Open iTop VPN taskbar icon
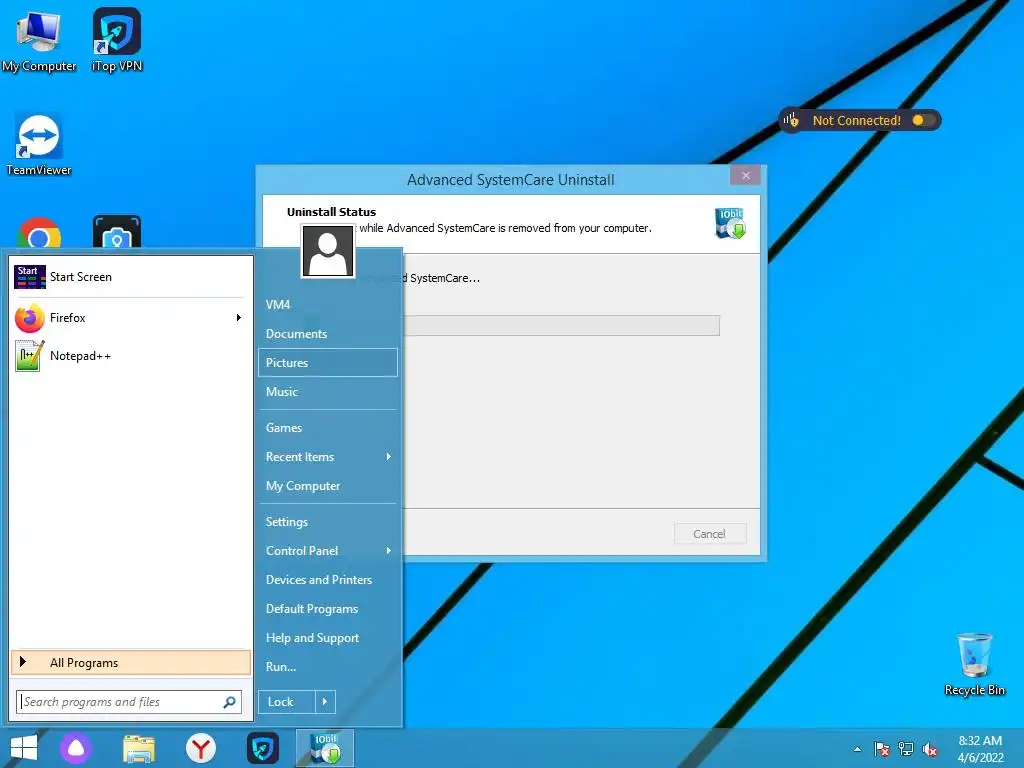The width and height of the screenshot is (1024, 768). coord(263,748)
